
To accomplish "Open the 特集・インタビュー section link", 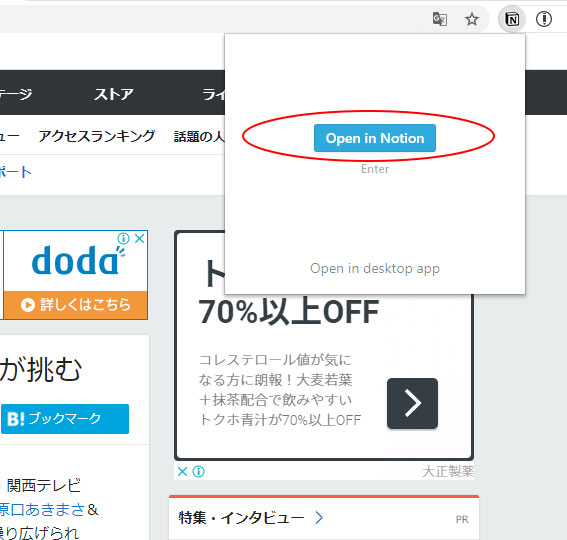I will tap(241, 518).
